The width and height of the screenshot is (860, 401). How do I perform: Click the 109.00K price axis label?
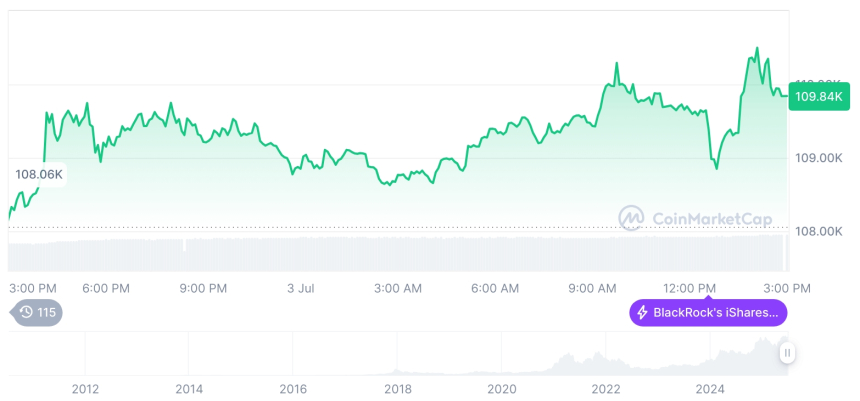[818, 158]
